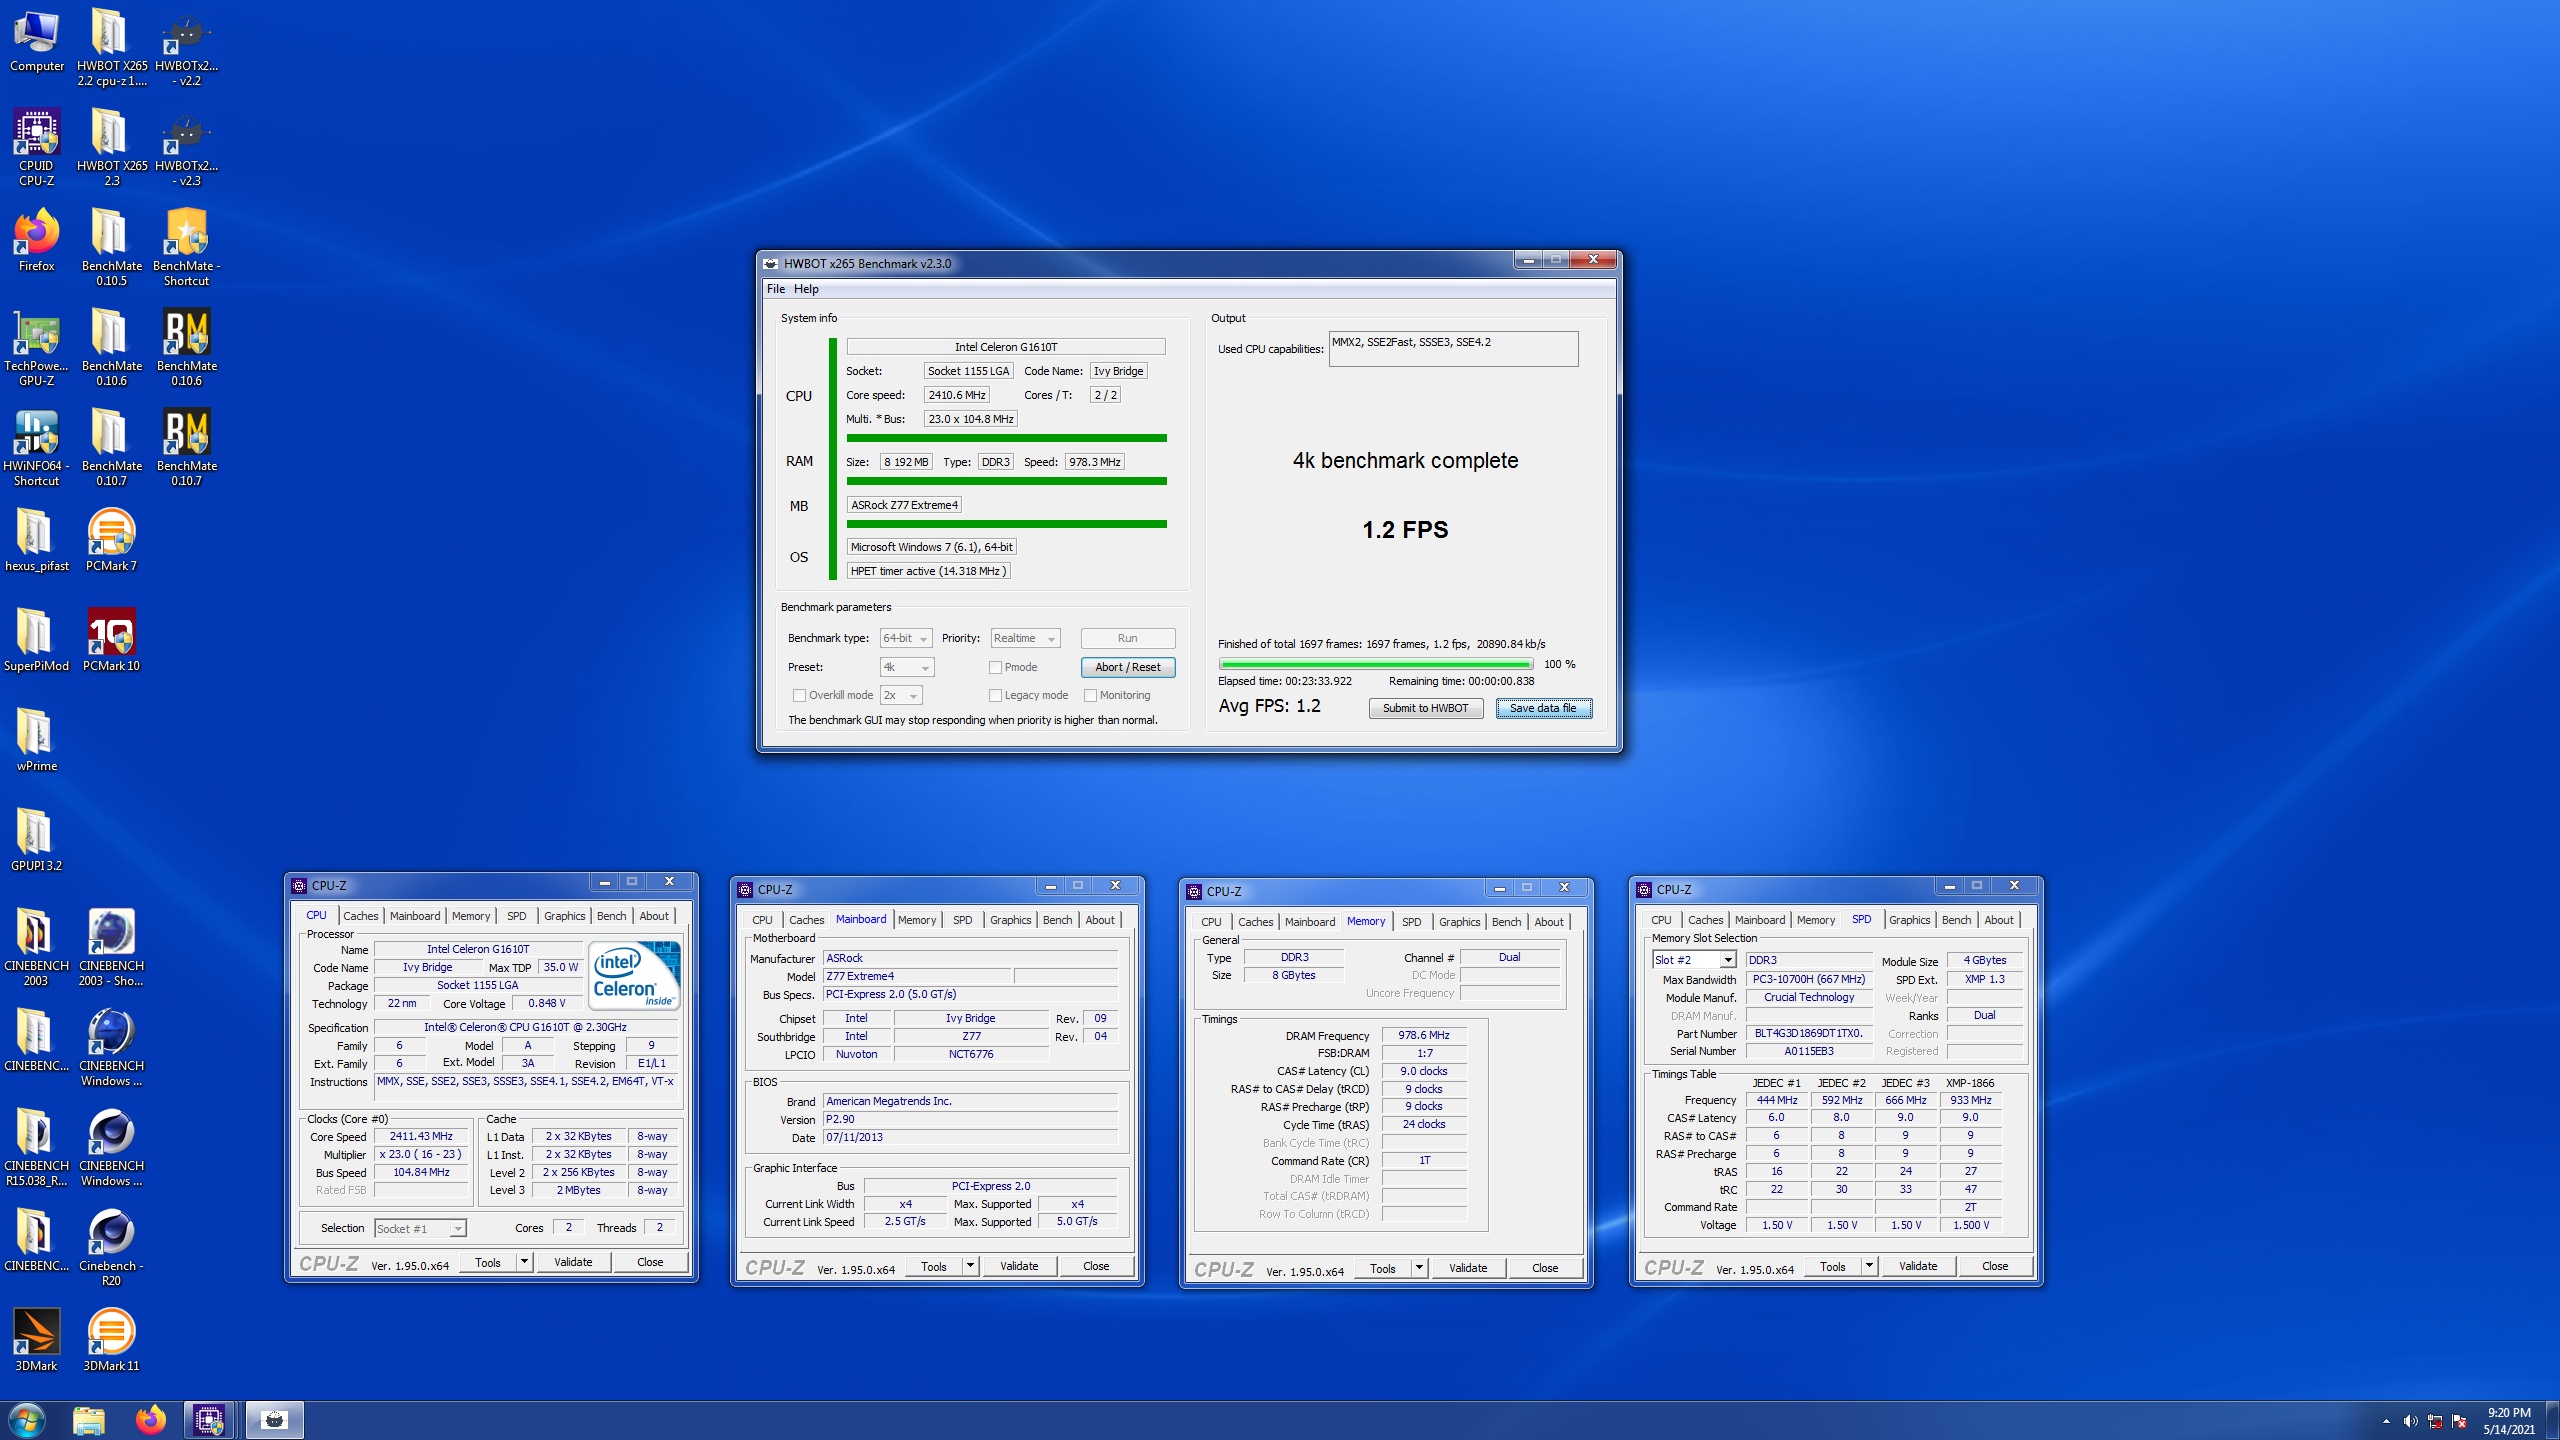2560x1440 pixels.
Task: Enable the Overkill mode checkbox
Action: [799, 695]
